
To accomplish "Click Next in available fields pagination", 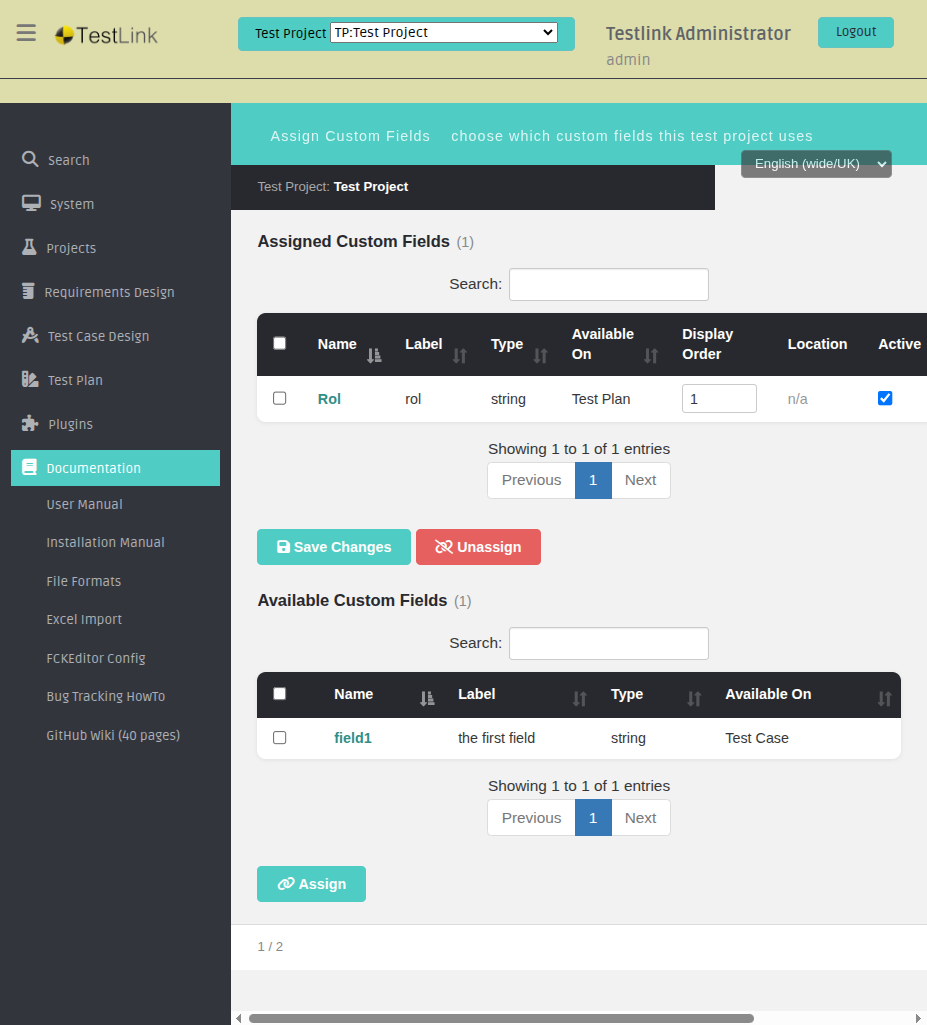I will pos(641,818).
